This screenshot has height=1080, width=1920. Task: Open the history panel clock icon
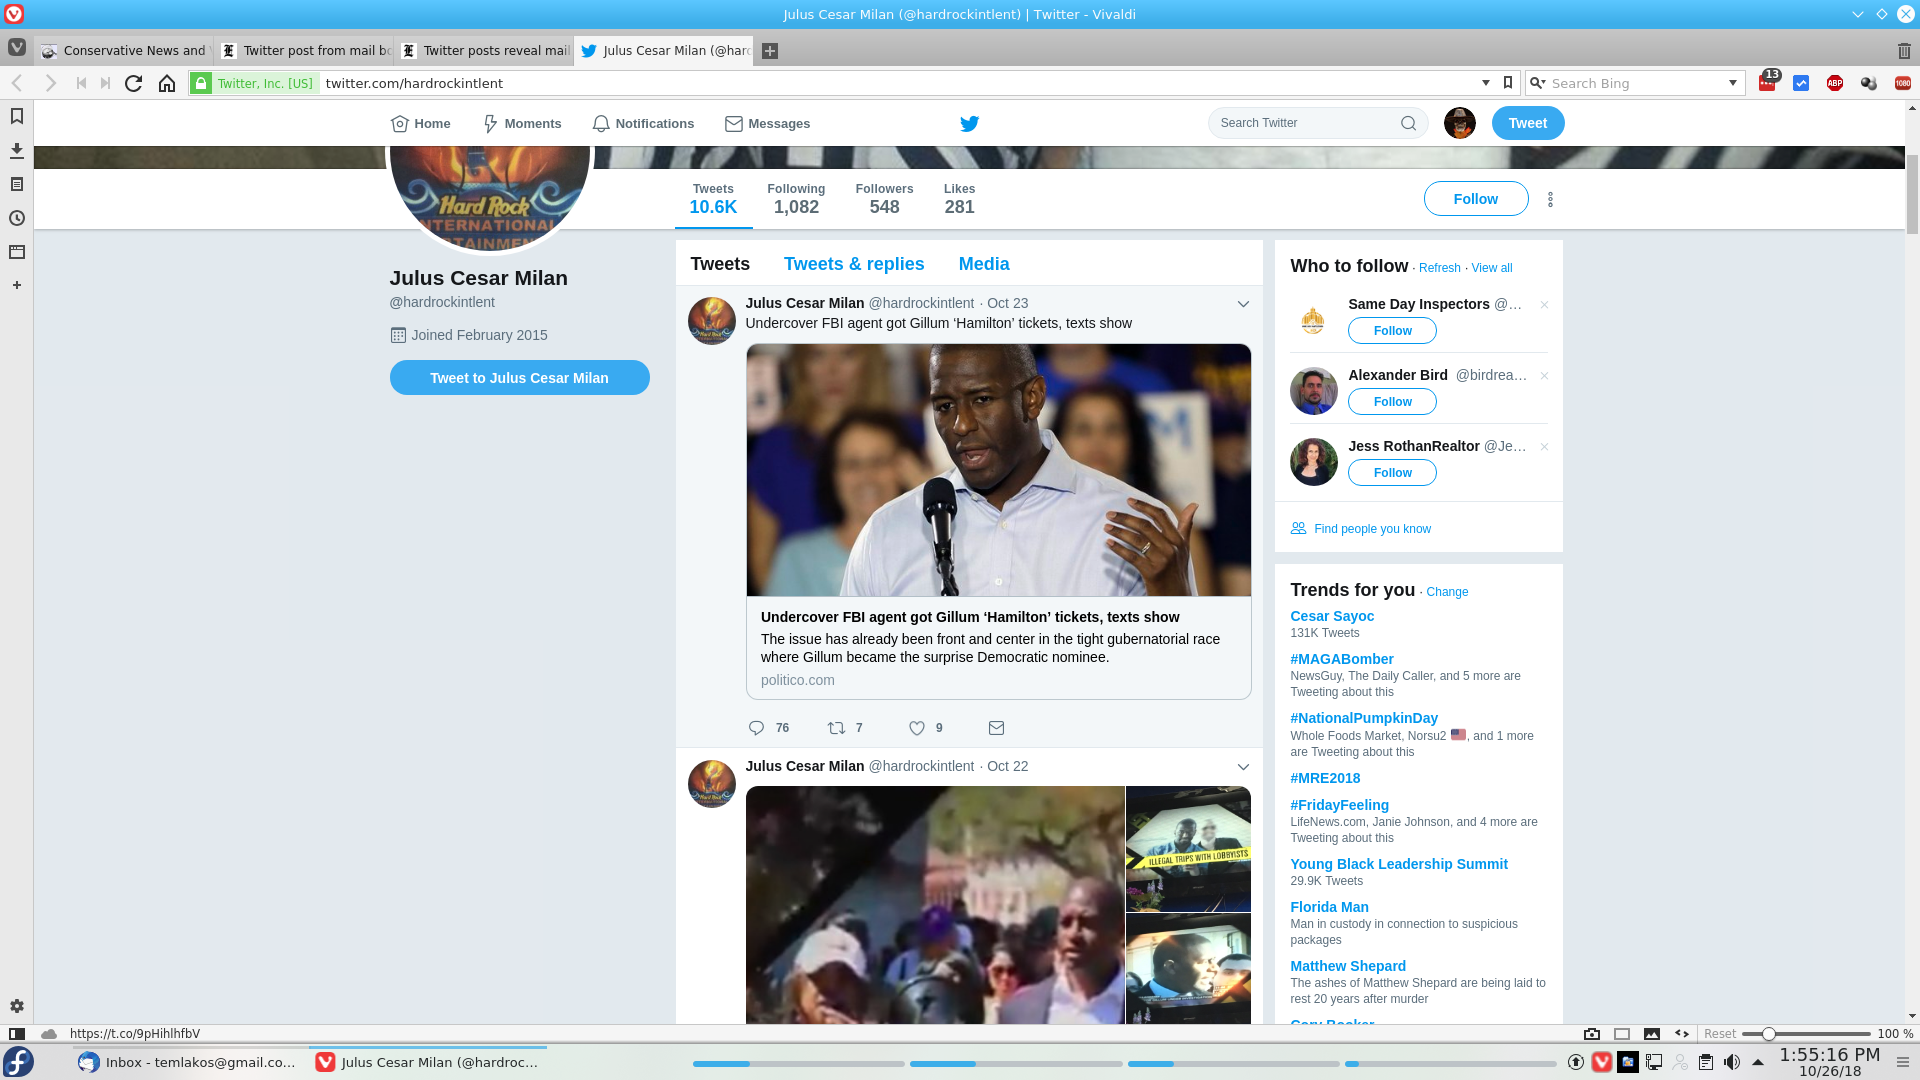coord(17,218)
